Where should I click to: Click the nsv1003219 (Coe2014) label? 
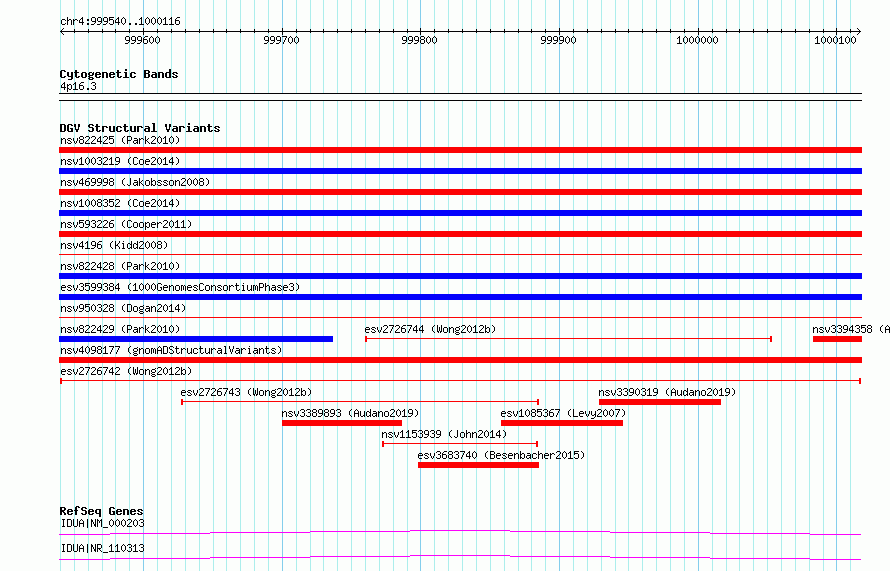[120, 161]
